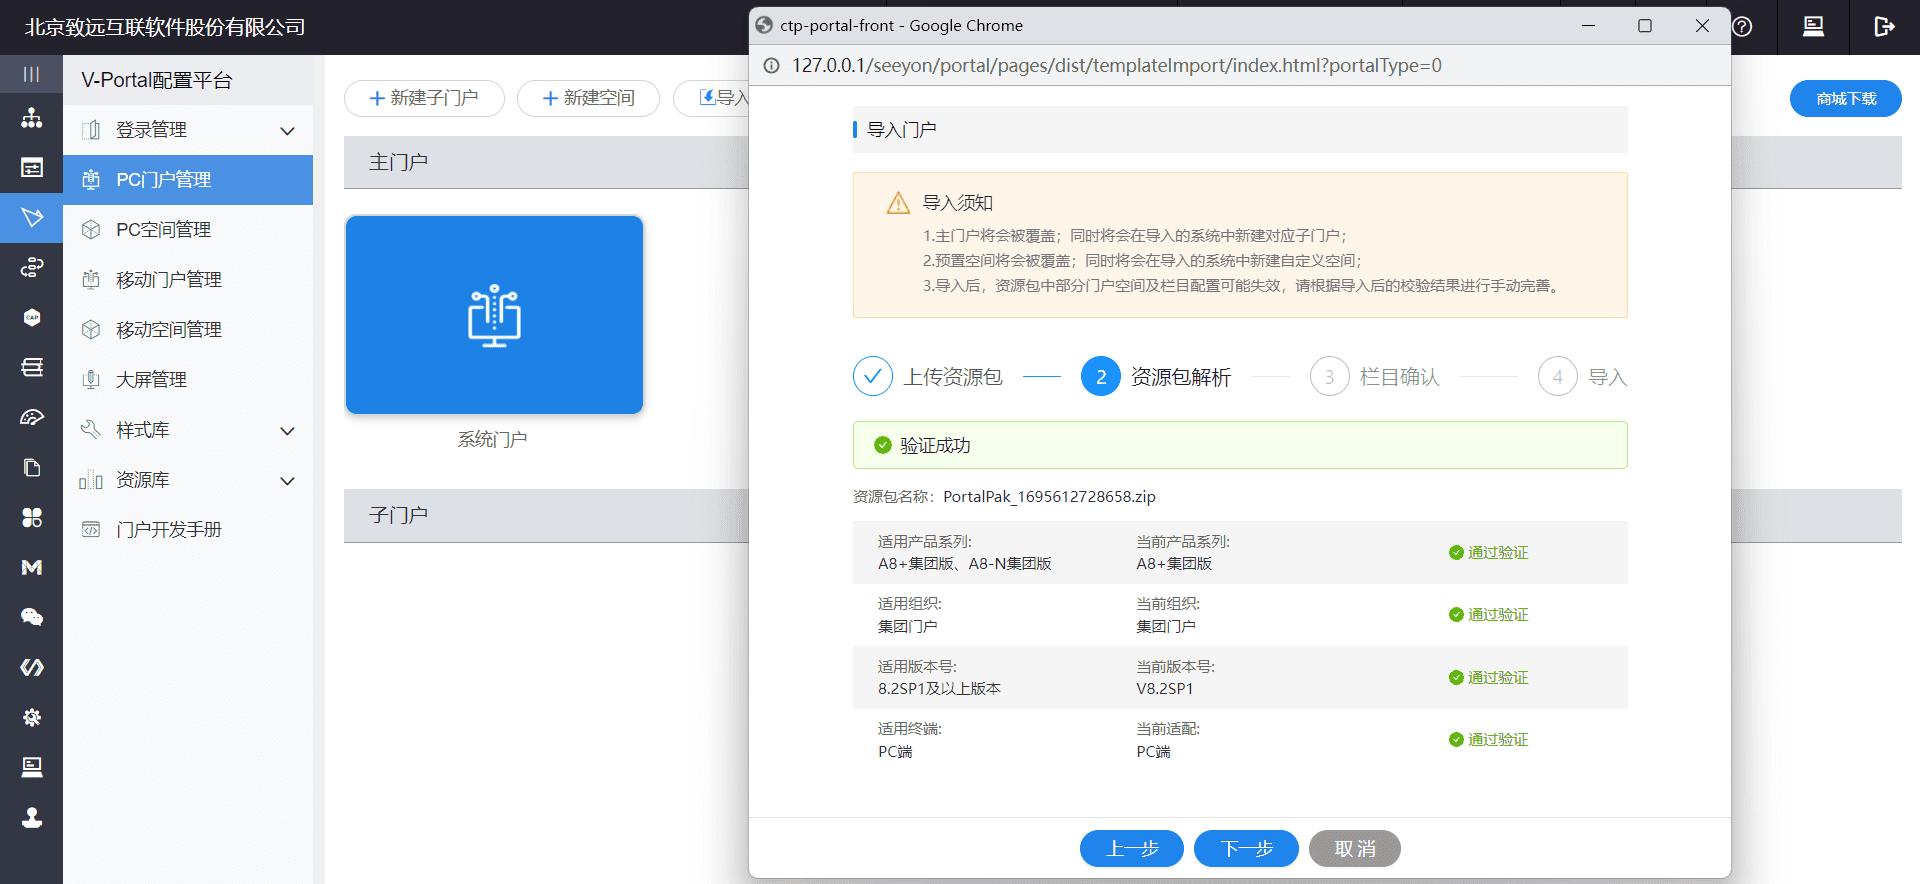
Task: Click the monitor icon in top bar
Action: point(1813,27)
